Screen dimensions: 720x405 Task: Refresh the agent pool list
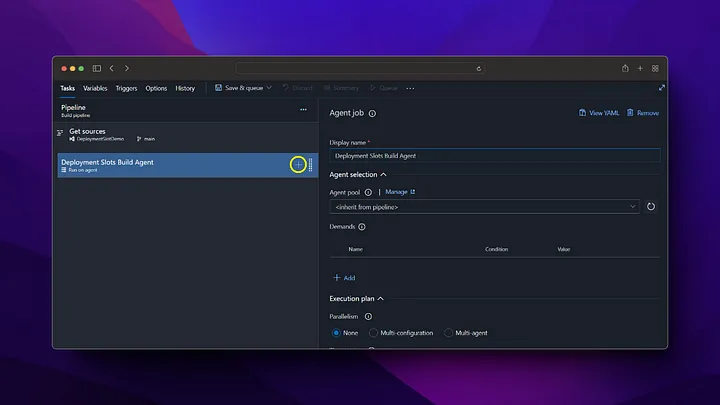pyautogui.click(x=651, y=207)
